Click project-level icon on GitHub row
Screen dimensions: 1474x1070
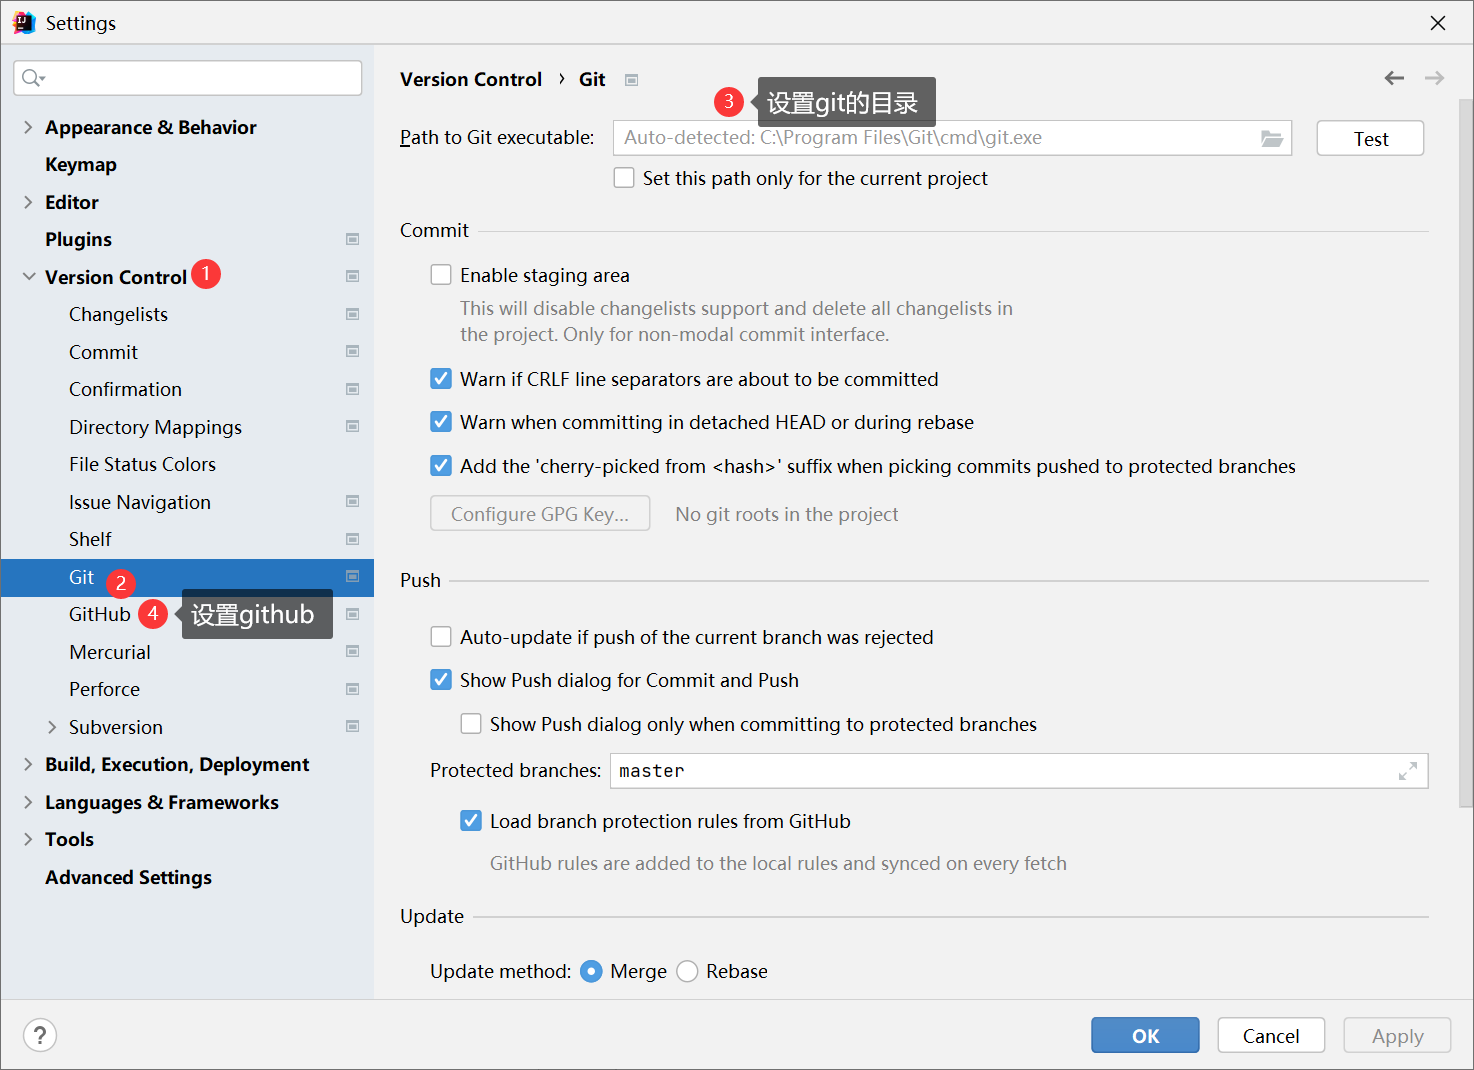pos(352,614)
